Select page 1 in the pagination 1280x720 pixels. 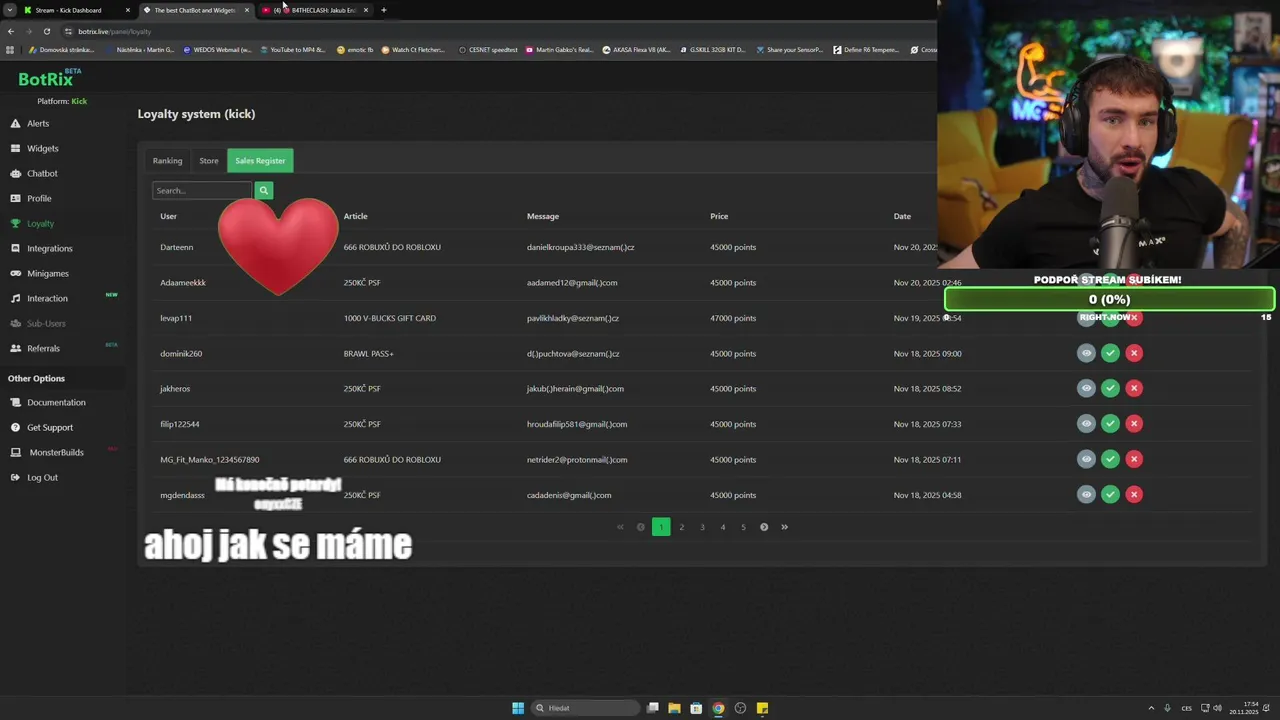(x=661, y=527)
